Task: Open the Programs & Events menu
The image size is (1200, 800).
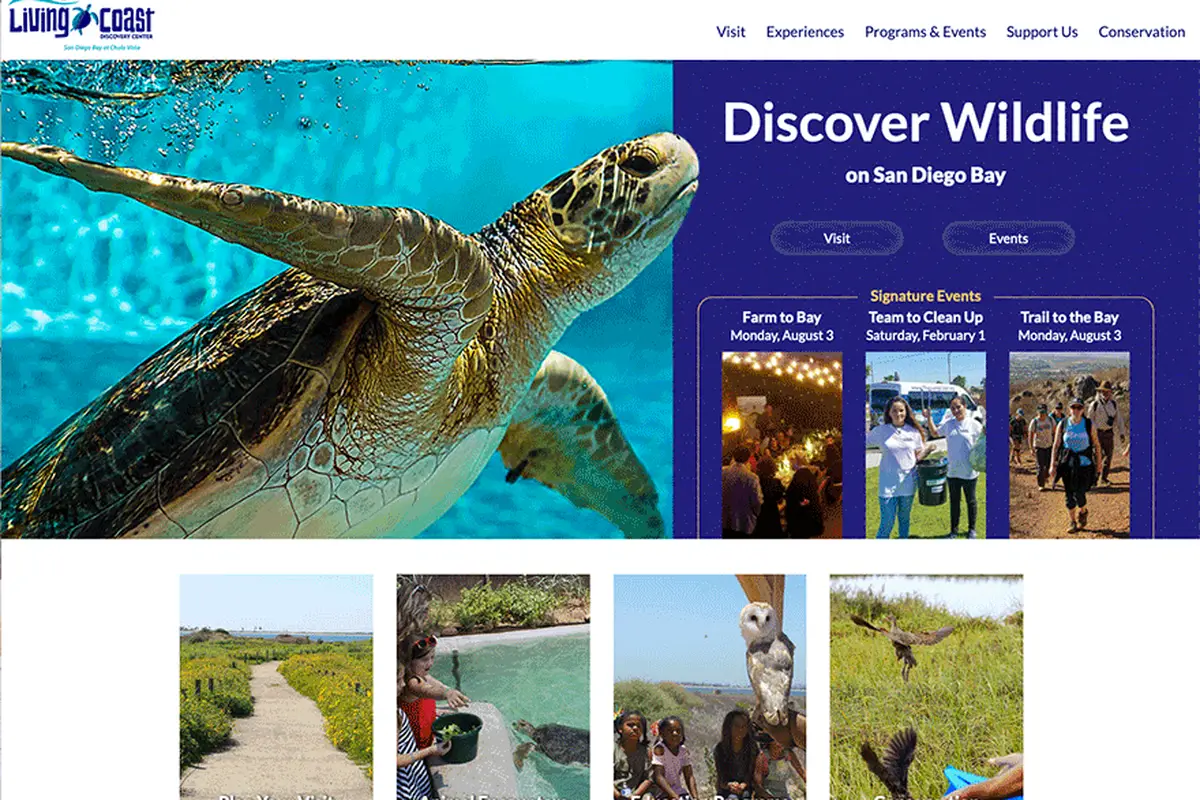Action: click(925, 32)
